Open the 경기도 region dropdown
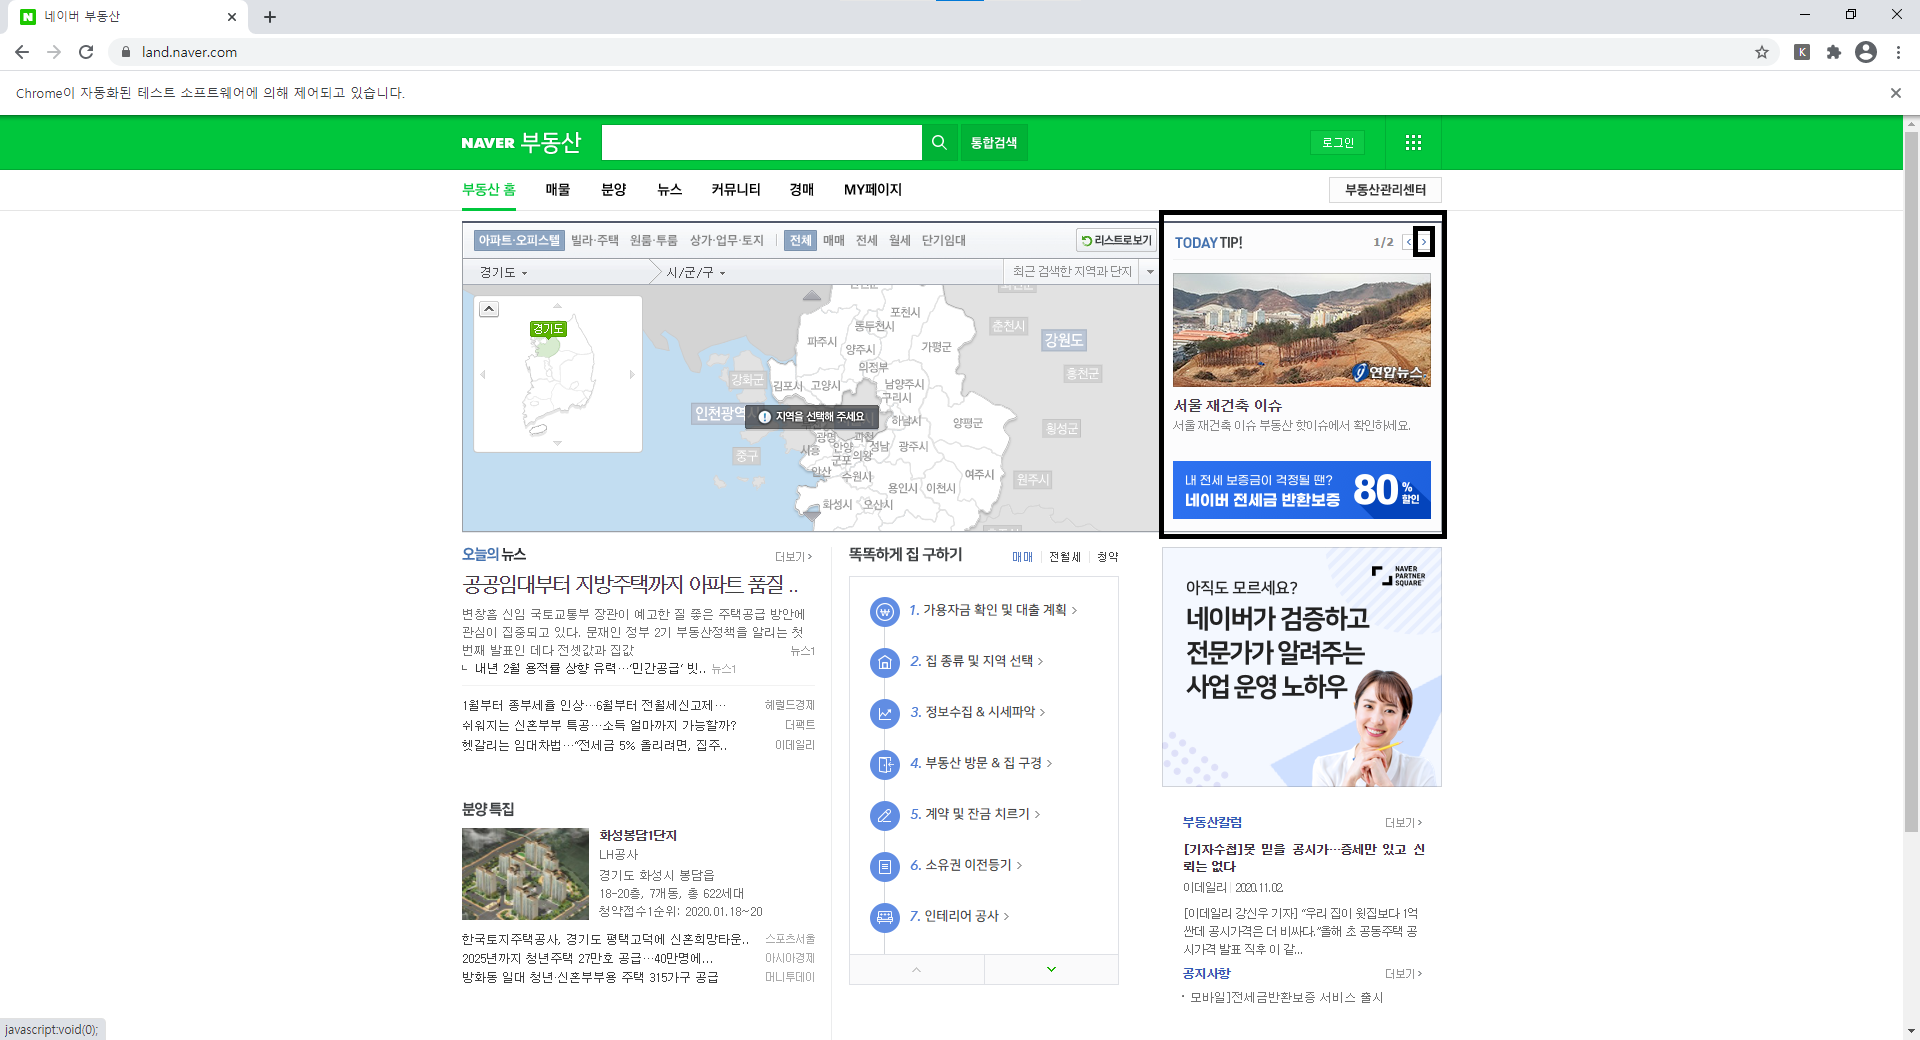 [503, 272]
